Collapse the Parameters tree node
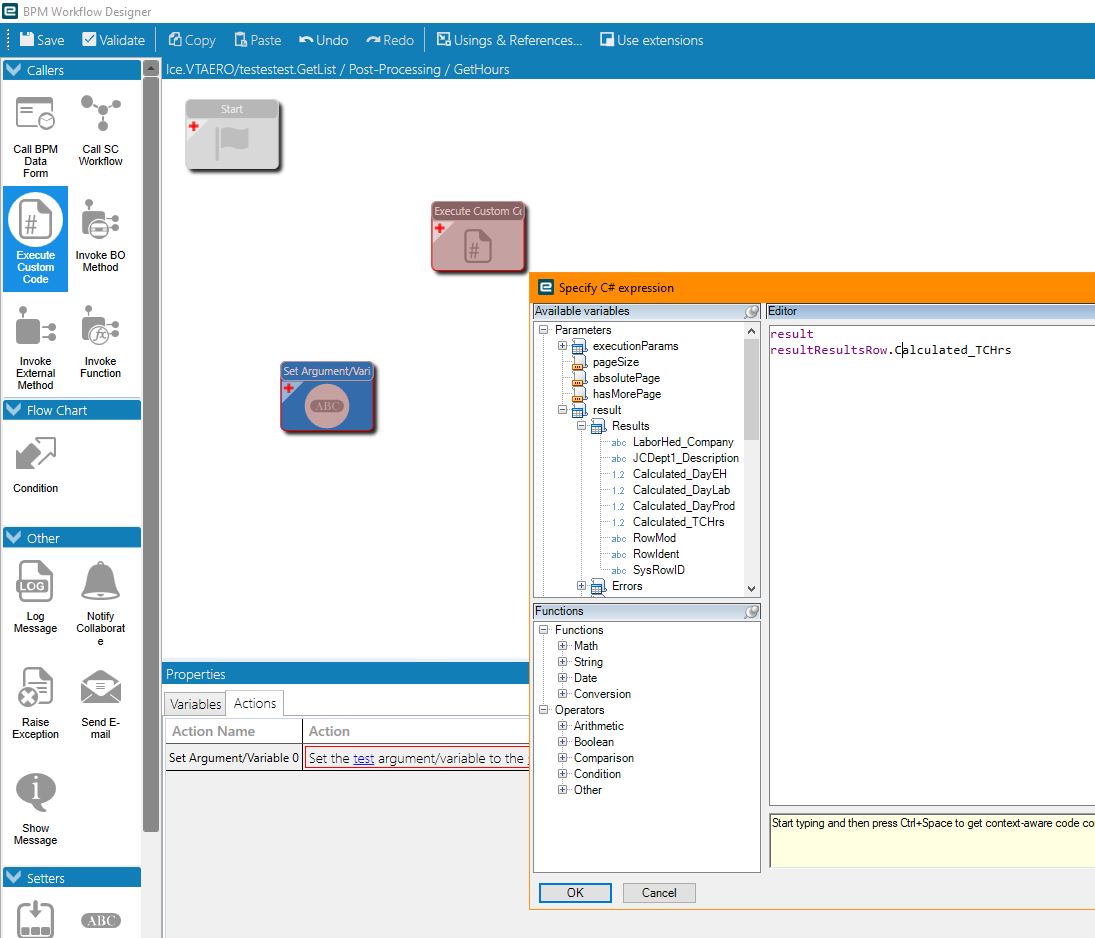Image resolution: width=1095 pixels, height=938 pixels. pyautogui.click(x=543, y=330)
